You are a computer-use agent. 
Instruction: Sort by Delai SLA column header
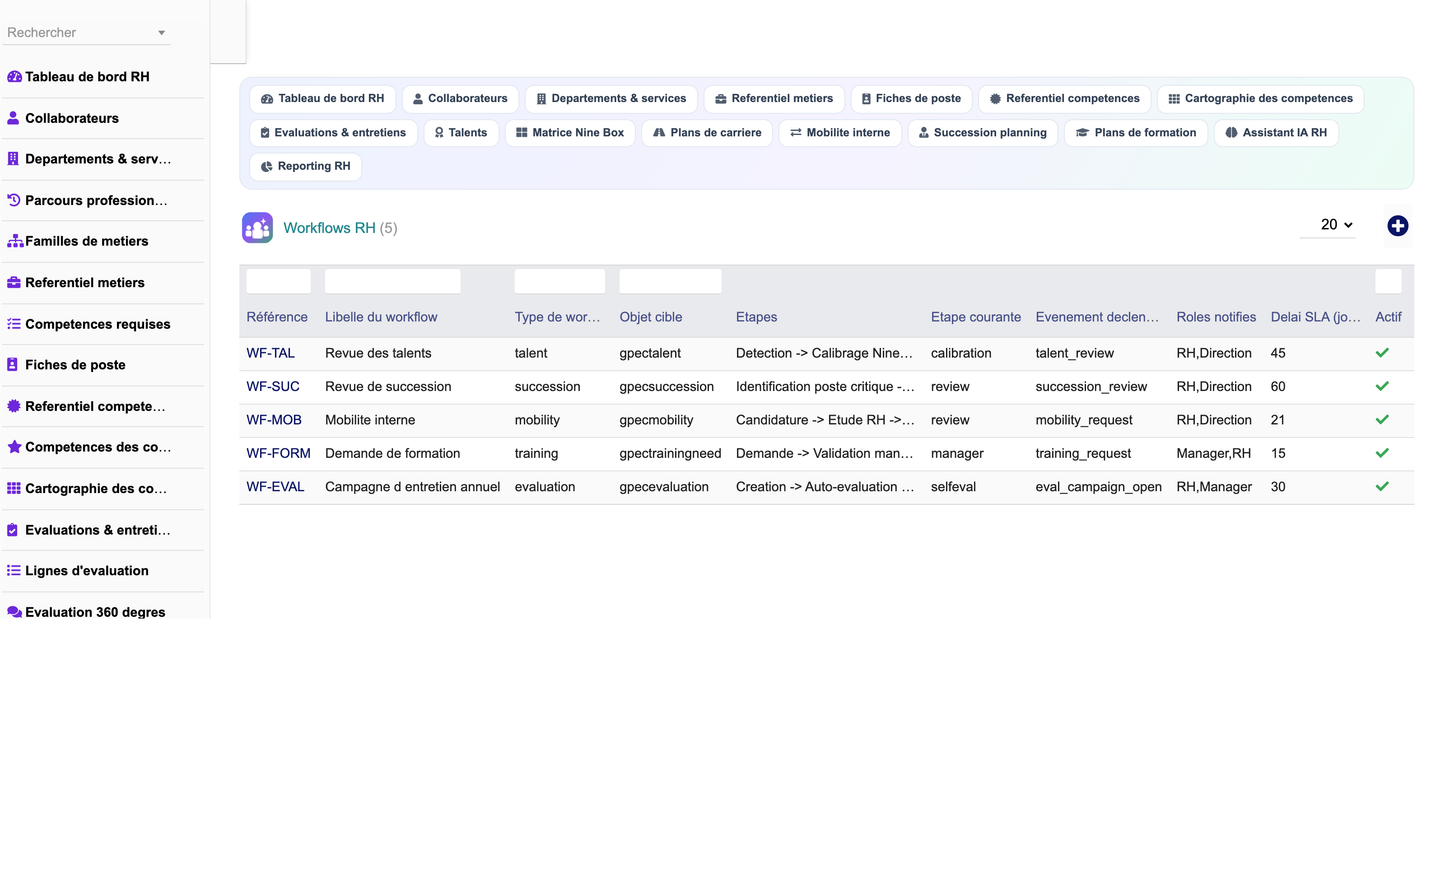[1315, 317]
